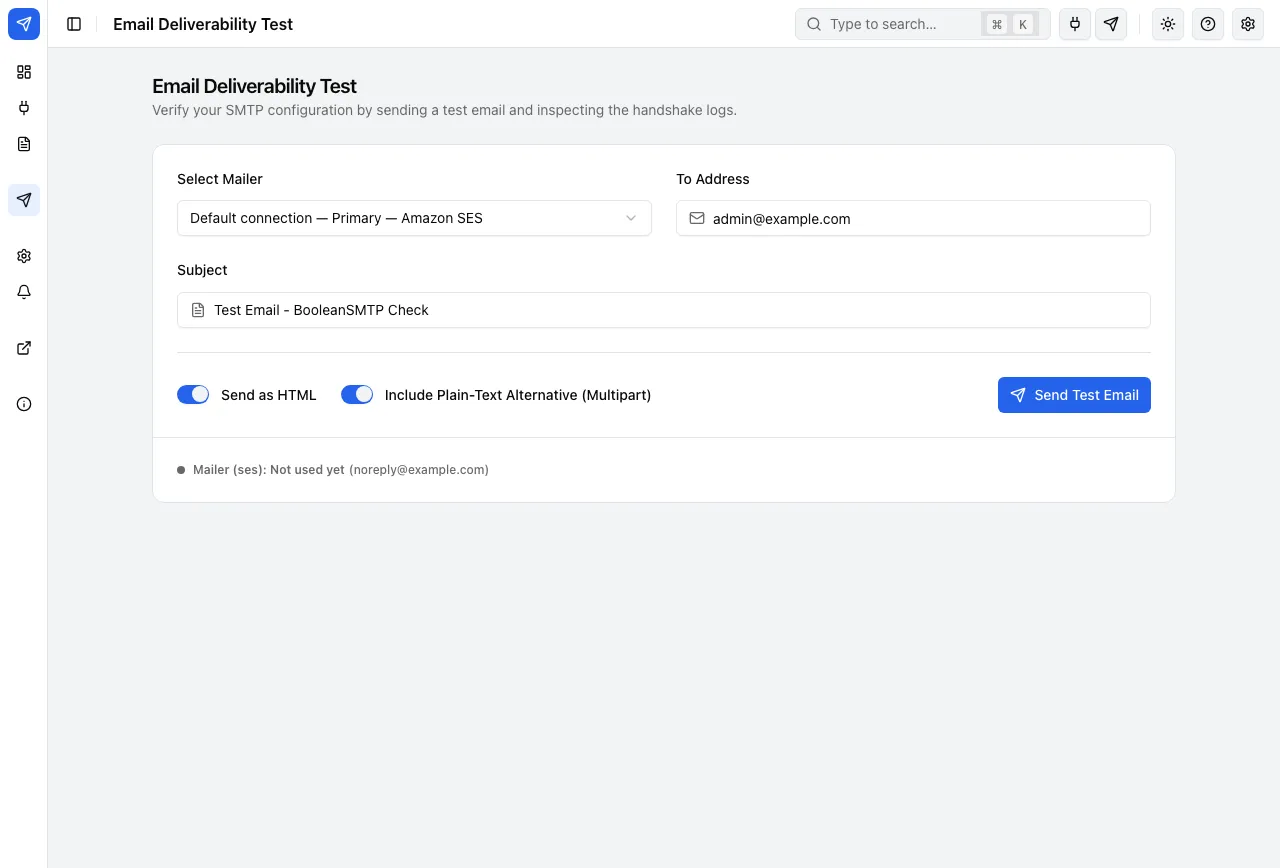The height and width of the screenshot is (868, 1280).
Task: Open the plug connections icon in sidebar
Action: pyautogui.click(x=24, y=108)
